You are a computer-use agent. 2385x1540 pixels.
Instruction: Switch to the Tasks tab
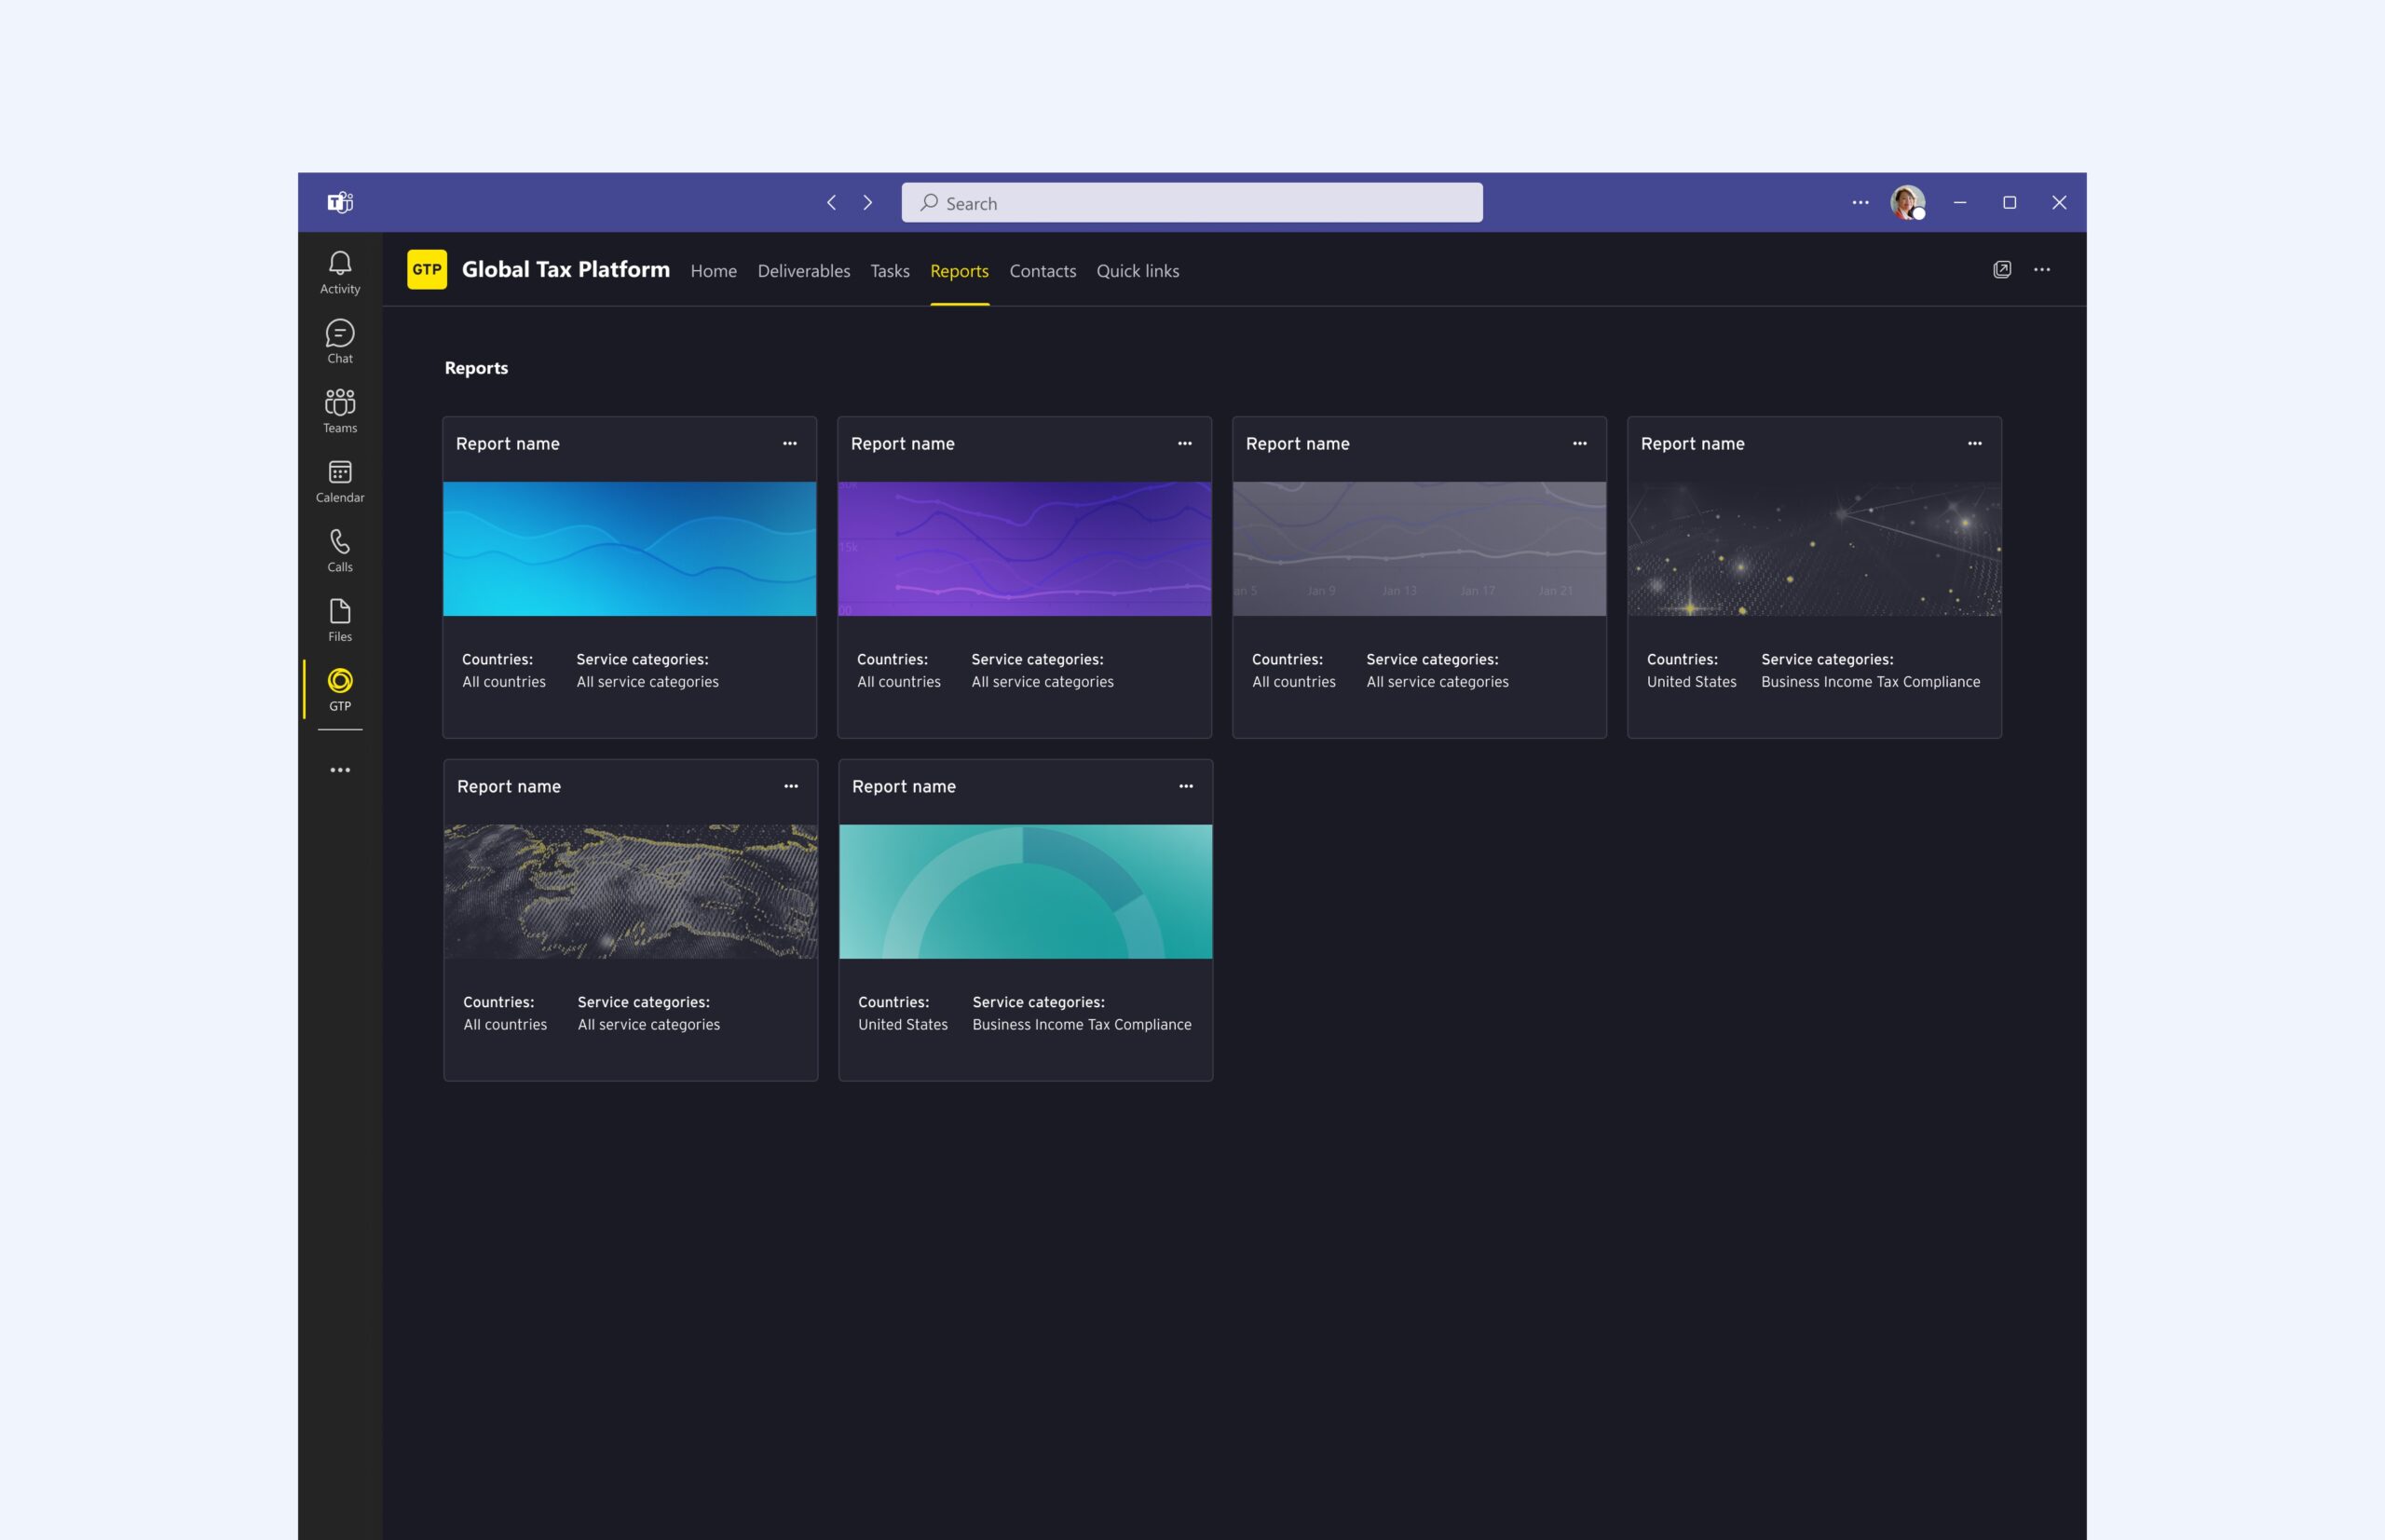(889, 271)
